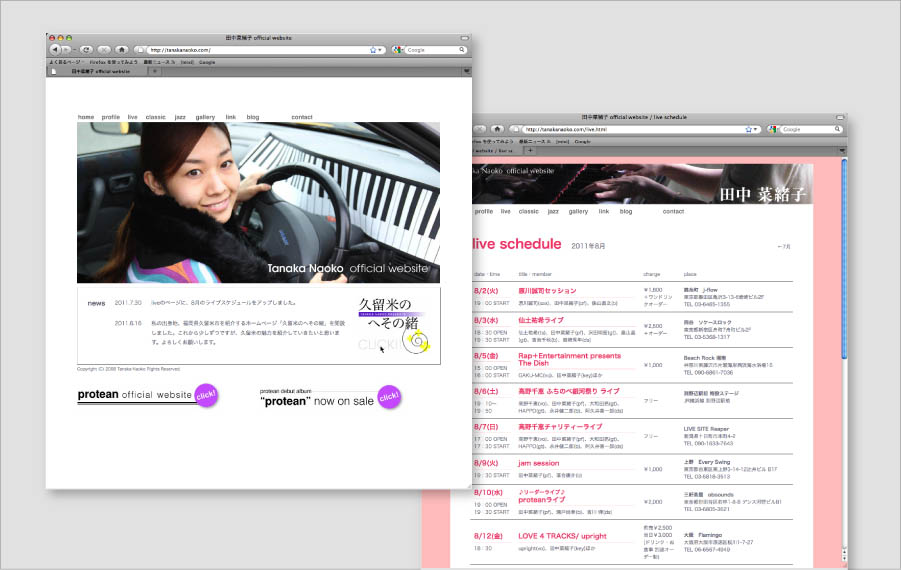901x570 pixels.
Task: Bookmark tanakanaoko.com with the star icon
Action: (372, 50)
